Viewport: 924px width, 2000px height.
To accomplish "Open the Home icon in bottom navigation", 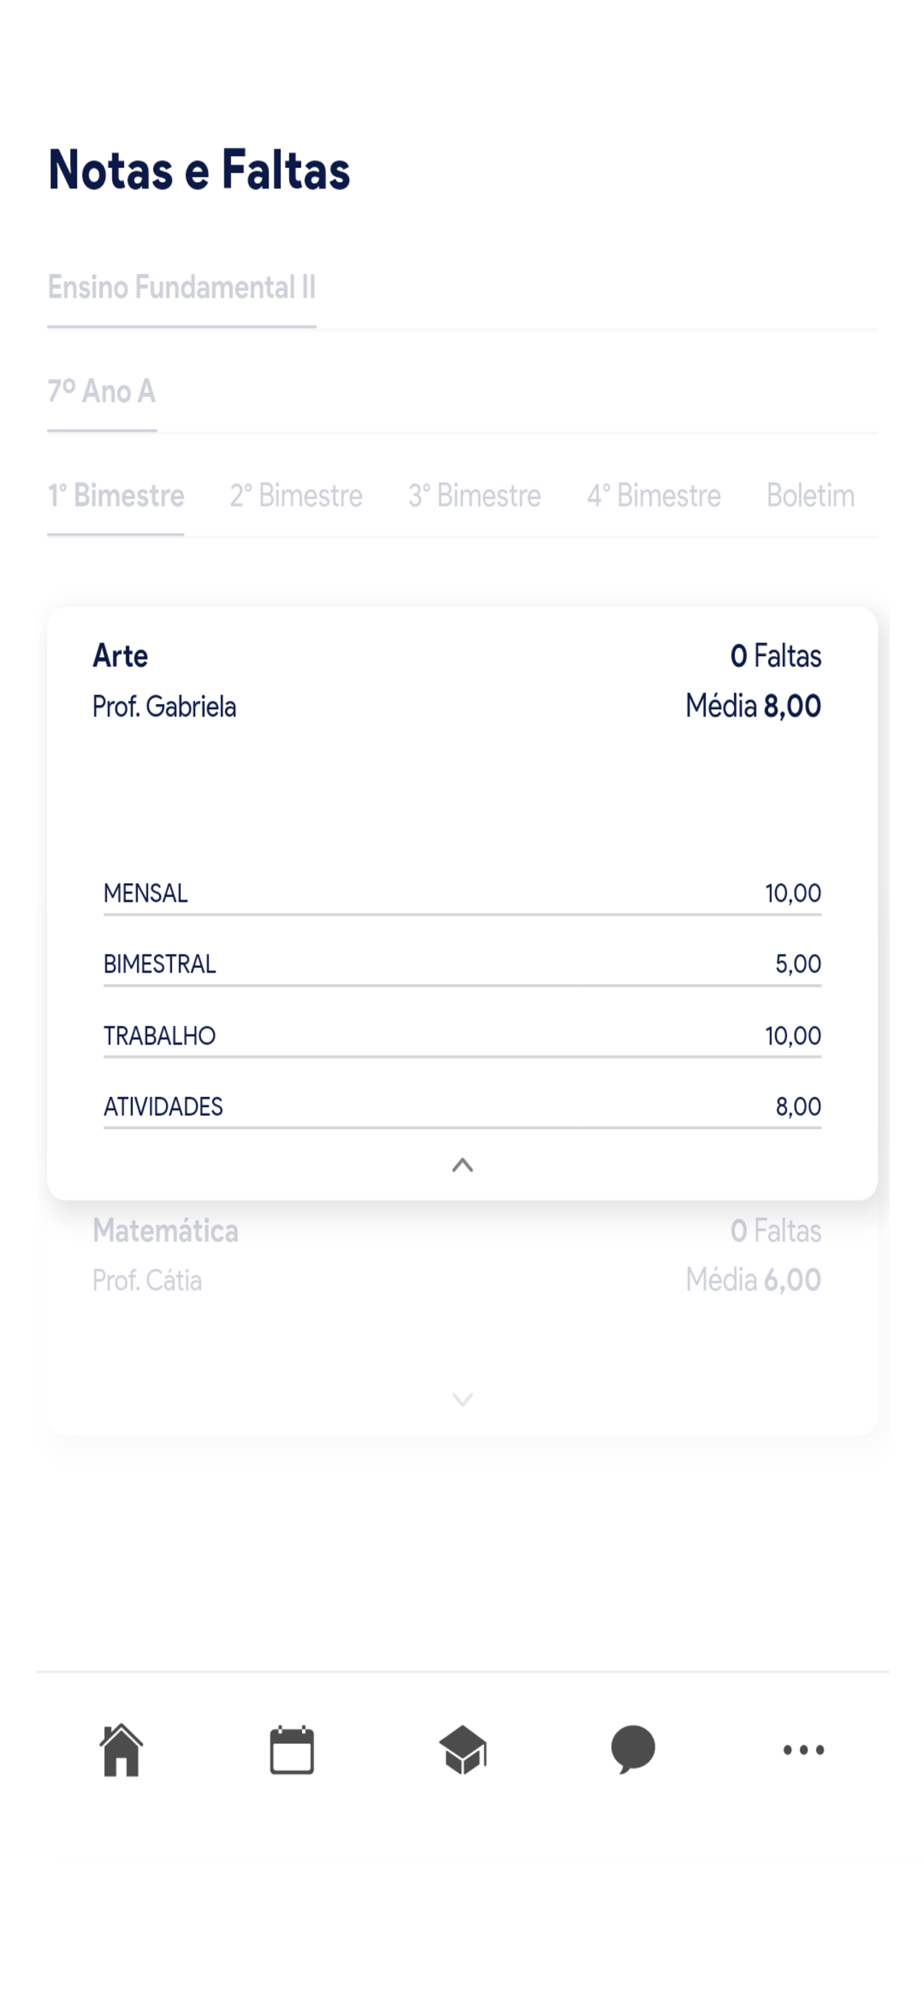I will point(121,1750).
